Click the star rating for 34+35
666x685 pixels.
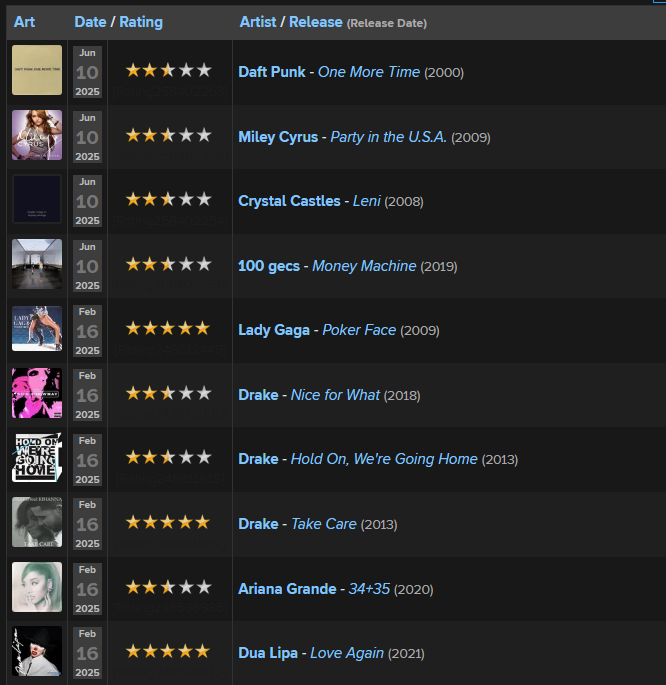tap(168, 587)
